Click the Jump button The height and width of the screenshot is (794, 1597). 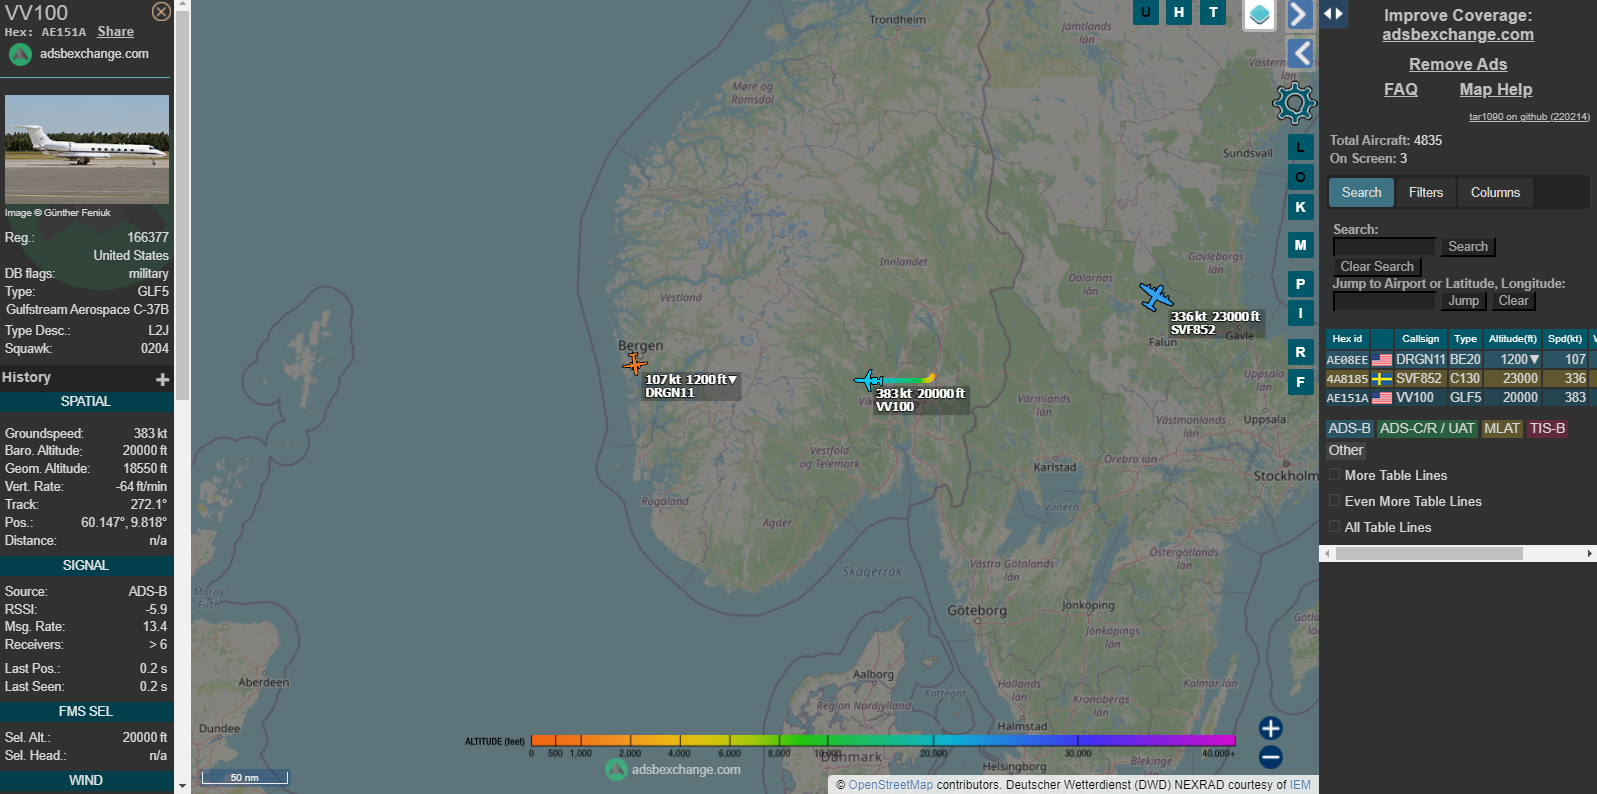pyautogui.click(x=1463, y=300)
